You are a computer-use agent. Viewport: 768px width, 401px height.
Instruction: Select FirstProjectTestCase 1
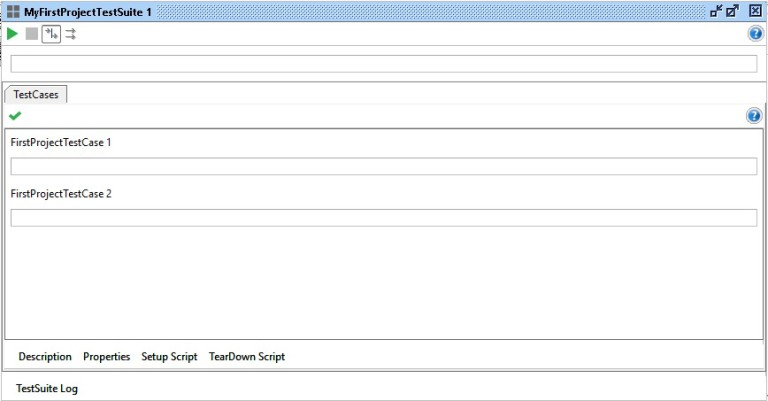point(61,142)
